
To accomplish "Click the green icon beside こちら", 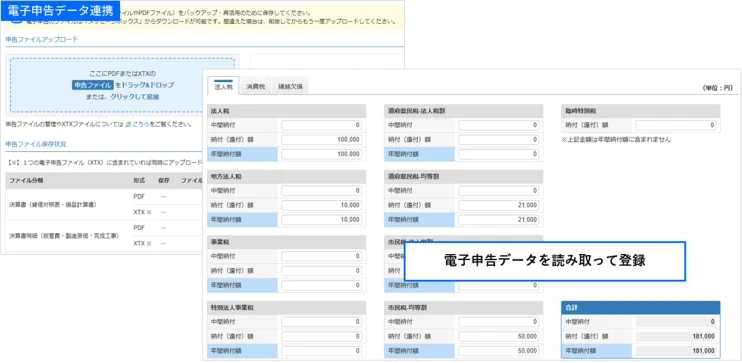I will 128,124.
